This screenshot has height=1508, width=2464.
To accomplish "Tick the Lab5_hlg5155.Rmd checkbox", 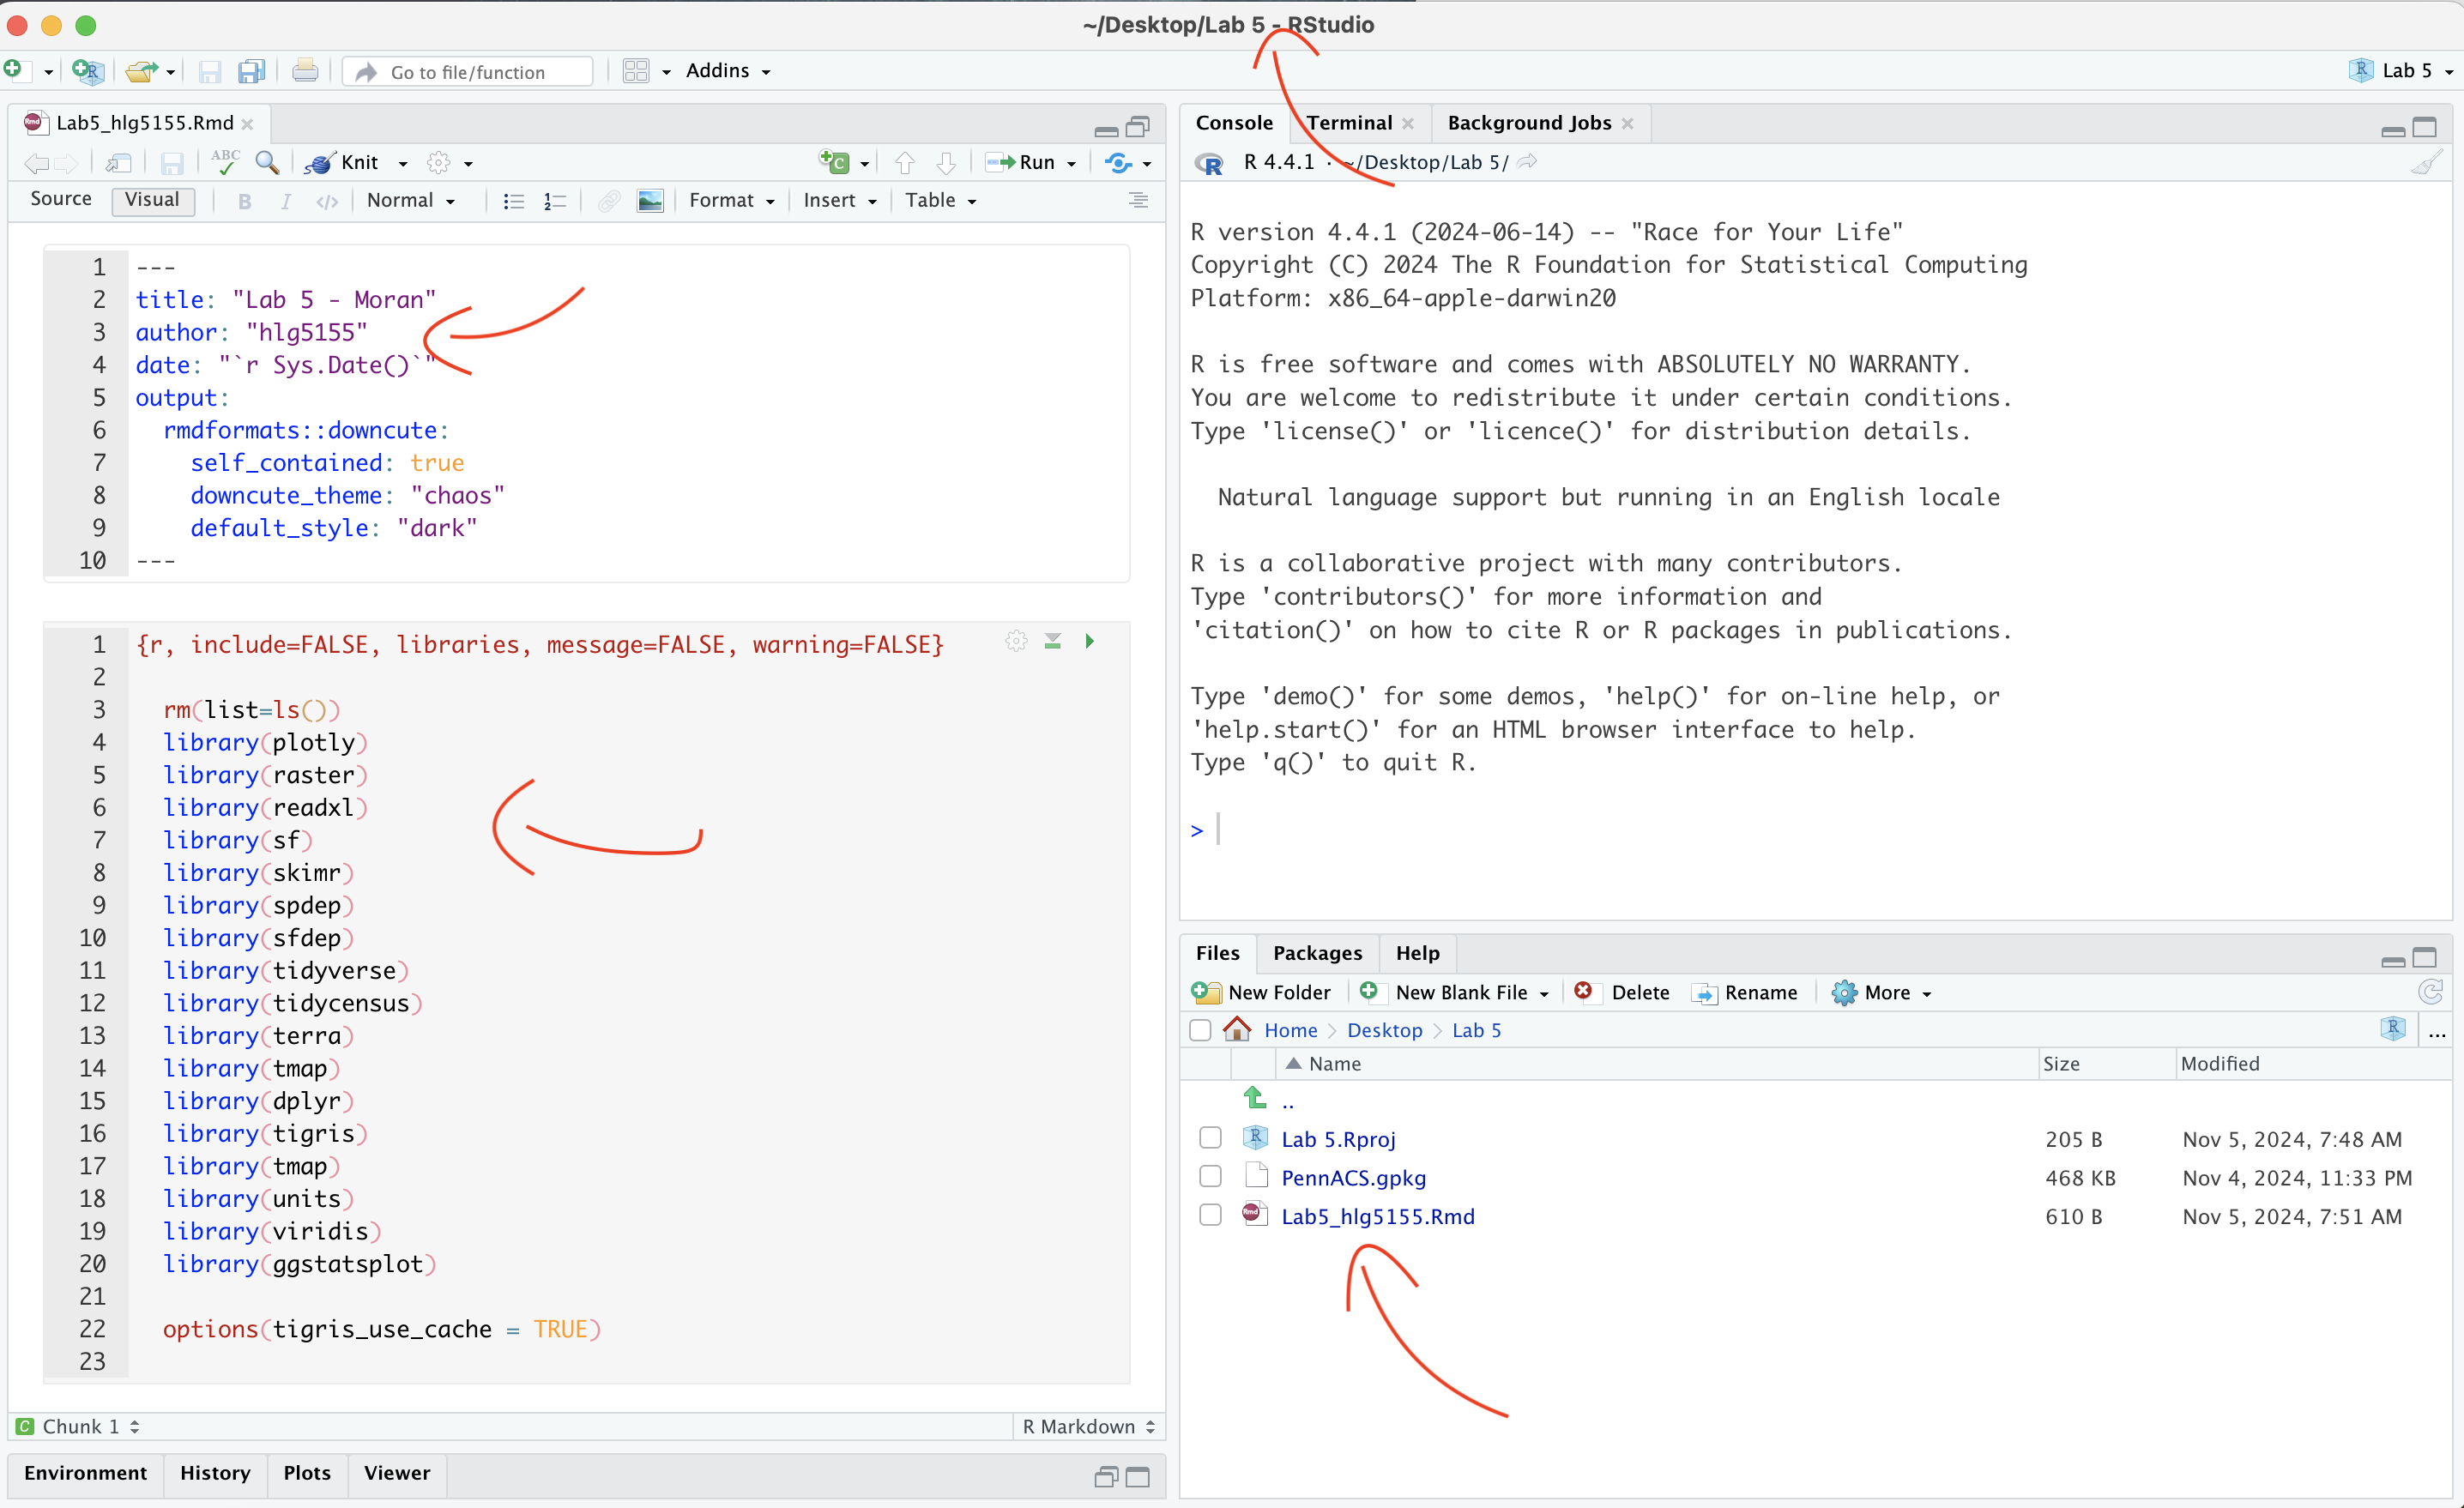I will point(1210,1215).
